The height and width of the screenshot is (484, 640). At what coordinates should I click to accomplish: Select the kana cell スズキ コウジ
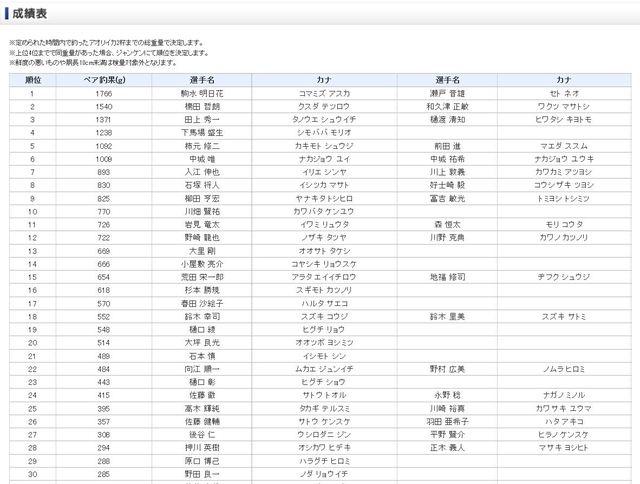(x=325, y=316)
